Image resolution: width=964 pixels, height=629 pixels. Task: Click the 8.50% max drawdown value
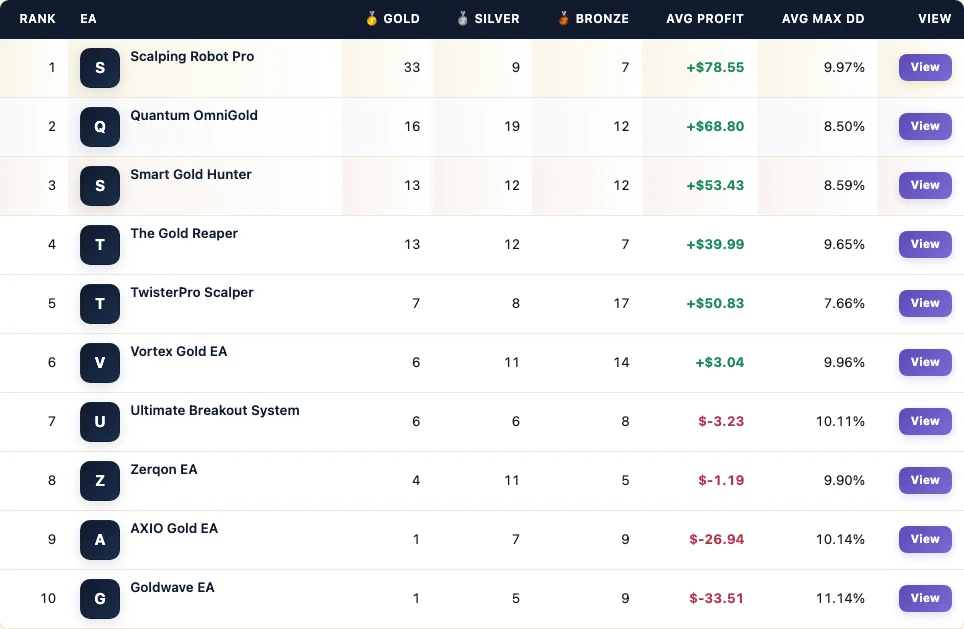(x=844, y=127)
